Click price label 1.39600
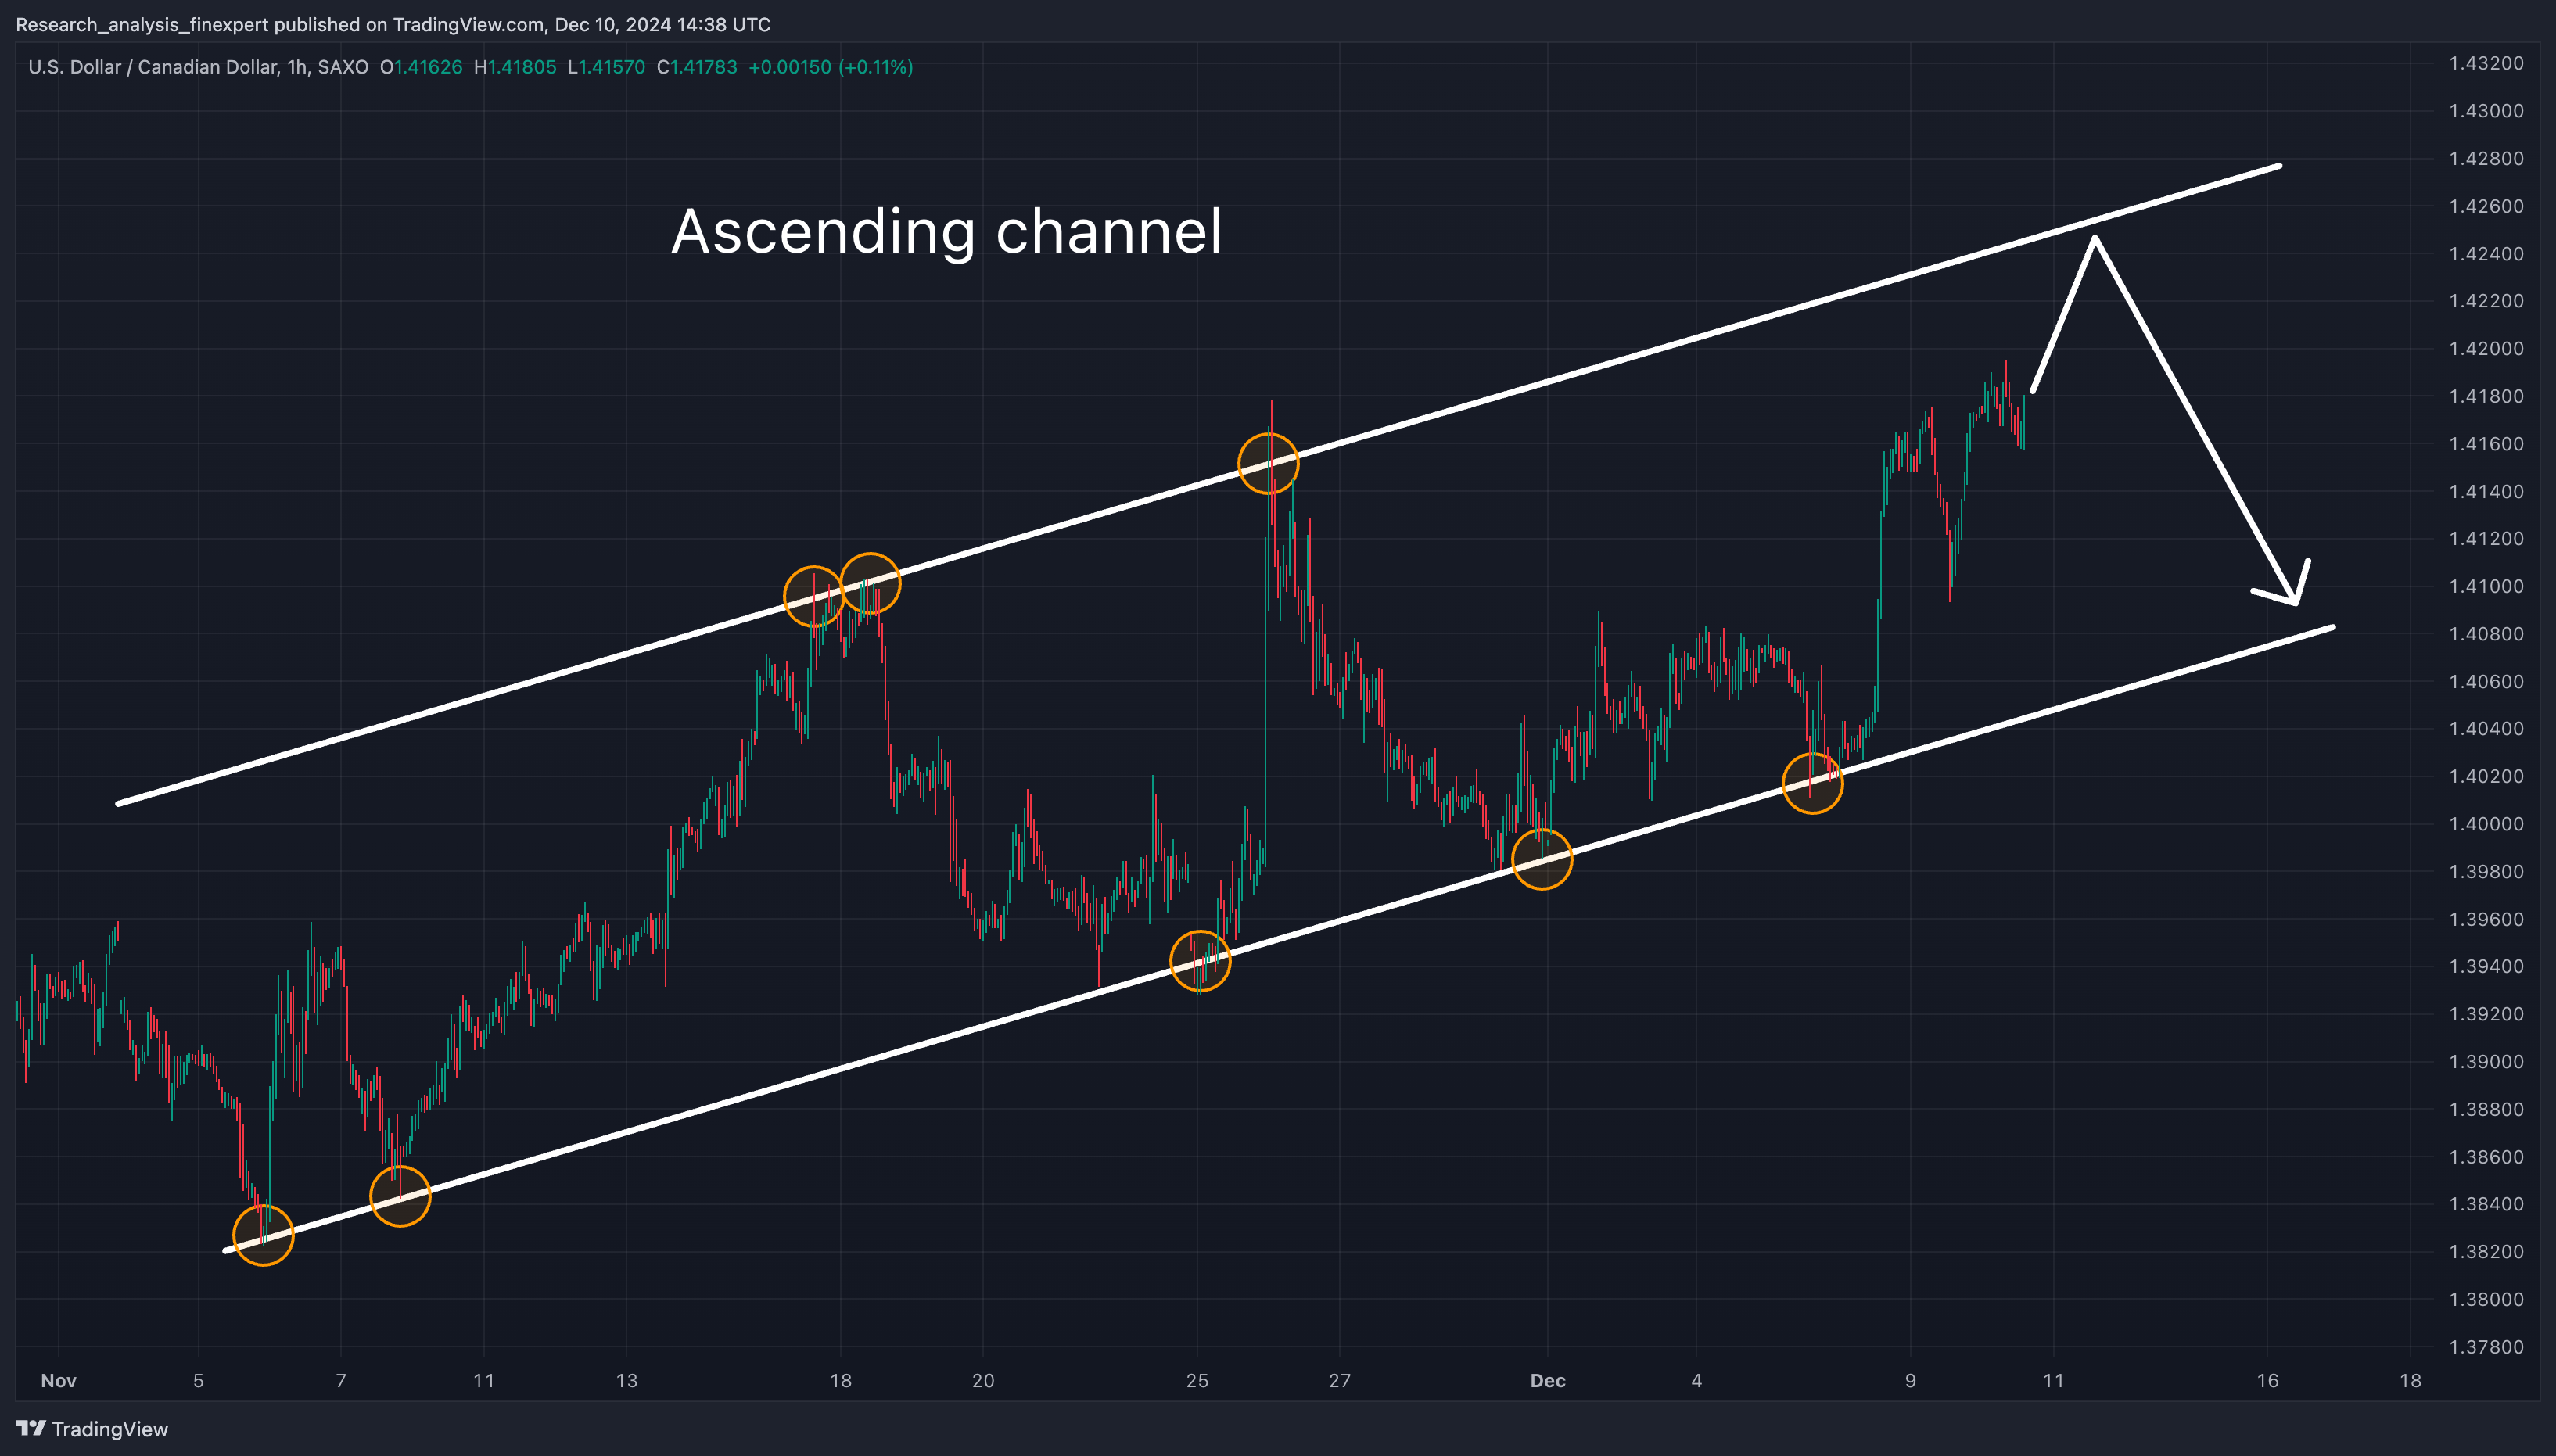This screenshot has height=1456, width=2556. pyautogui.click(x=2486, y=919)
